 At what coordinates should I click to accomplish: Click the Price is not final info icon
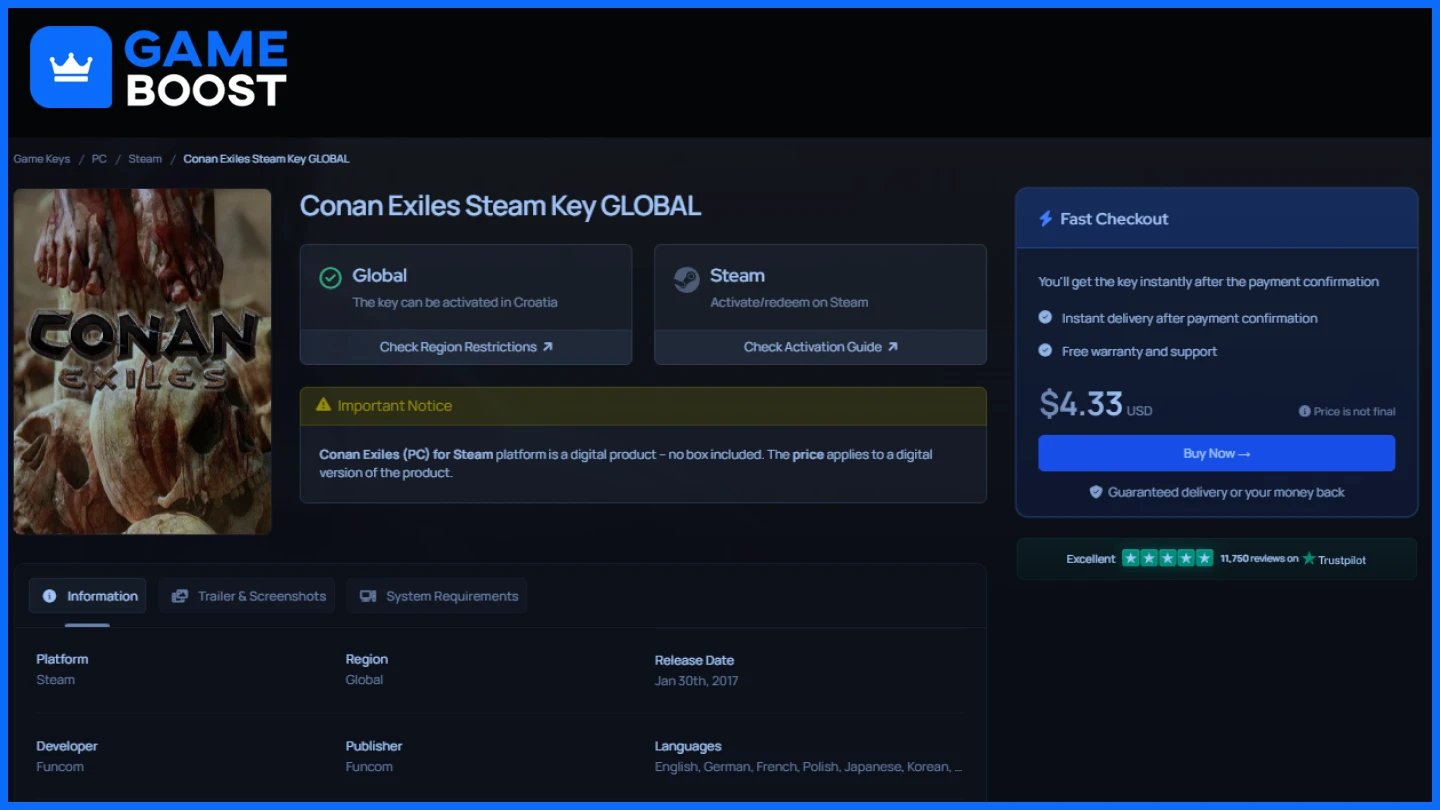pyautogui.click(x=1304, y=411)
